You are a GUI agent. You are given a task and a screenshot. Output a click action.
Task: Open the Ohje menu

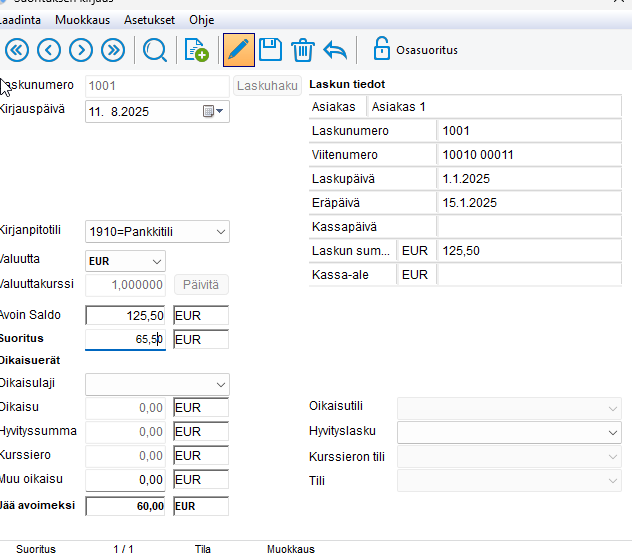(202, 20)
